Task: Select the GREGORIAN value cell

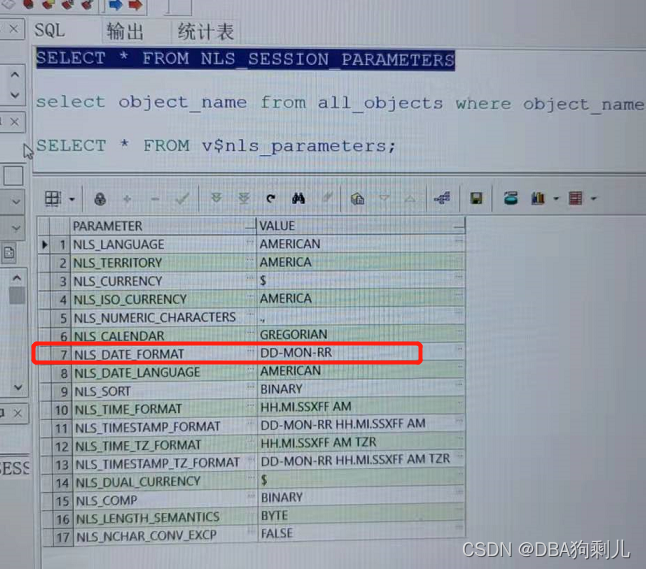Action: coord(360,334)
